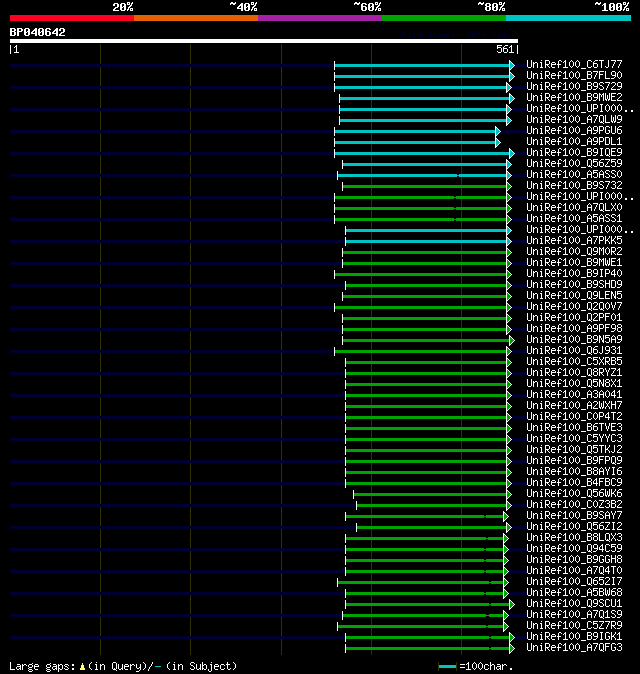Image resolution: width=640 pixels, height=674 pixels.
Task: Click hit label UniRef100_Q8RYZ1
Action: (x=574, y=373)
